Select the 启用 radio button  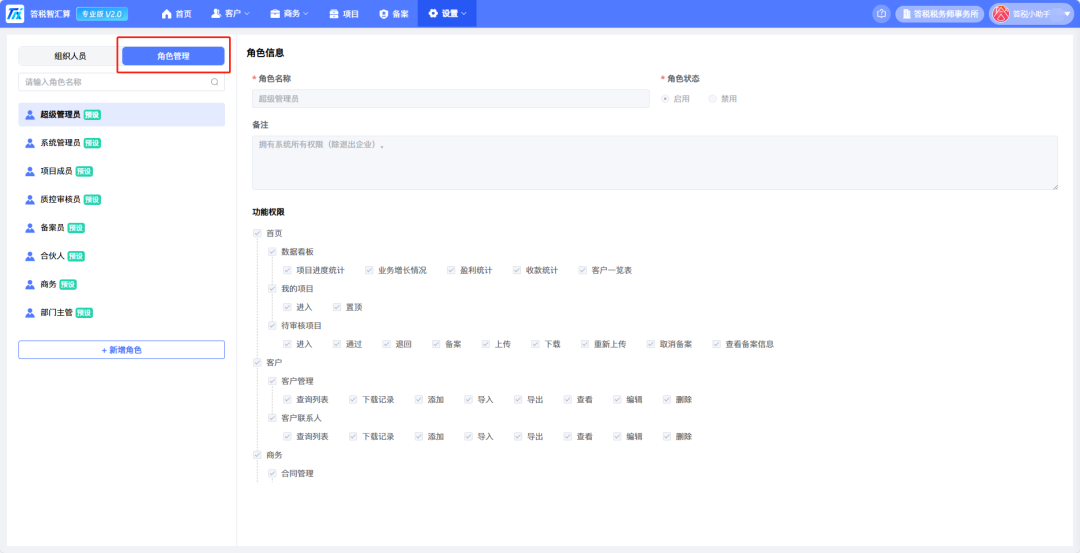pyautogui.click(x=665, y=98)
